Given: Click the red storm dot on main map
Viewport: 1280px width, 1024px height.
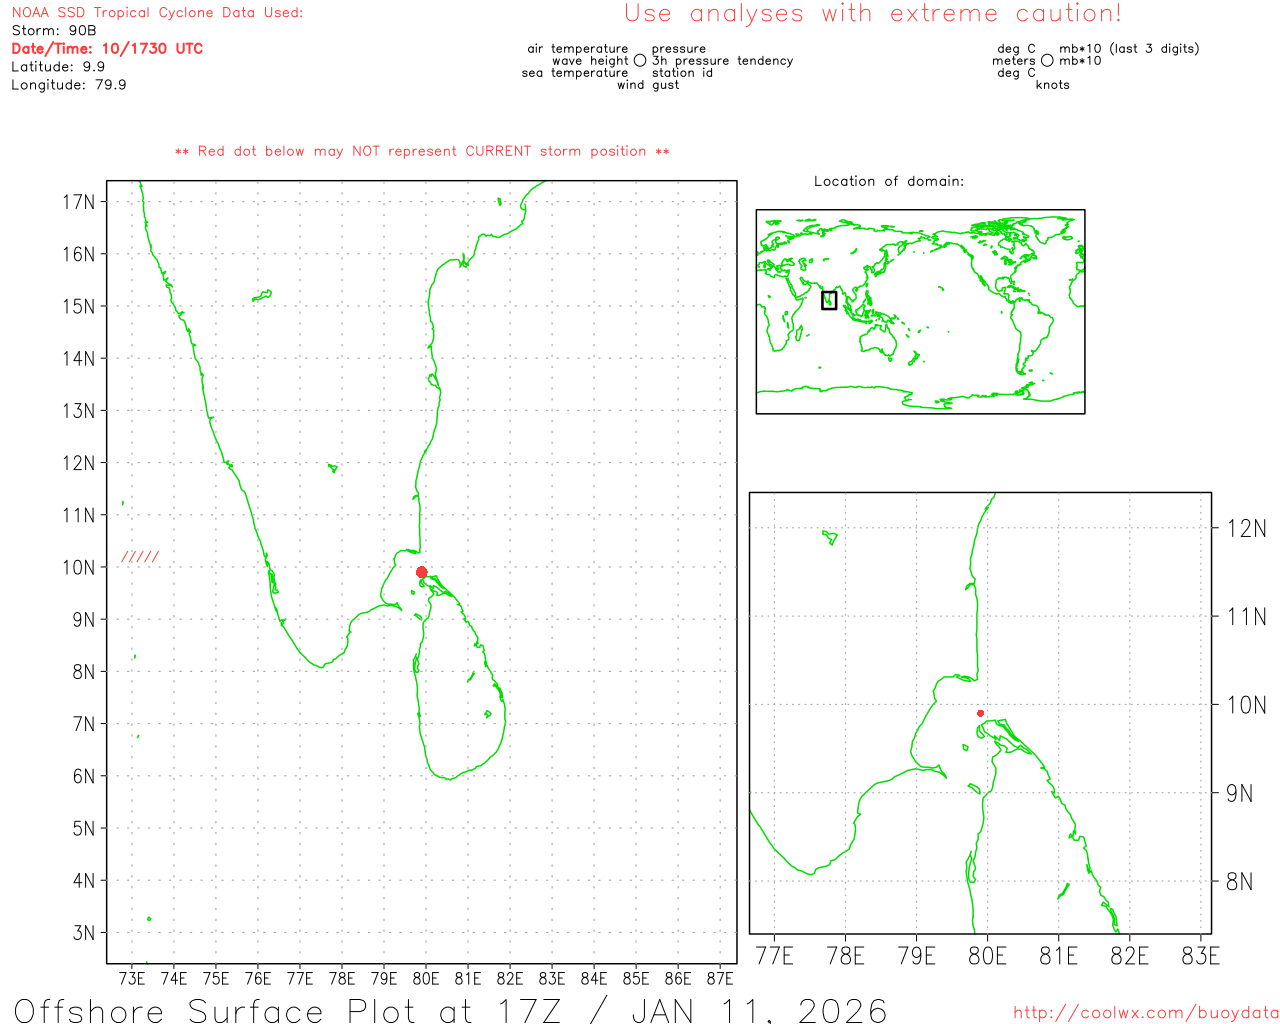Looking at the screenshot, I should coord(421,572).
